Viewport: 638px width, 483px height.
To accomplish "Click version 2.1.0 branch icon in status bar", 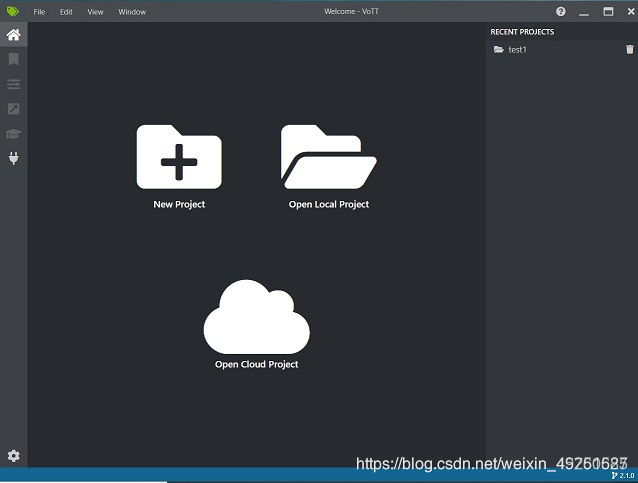I will [614, 475].
